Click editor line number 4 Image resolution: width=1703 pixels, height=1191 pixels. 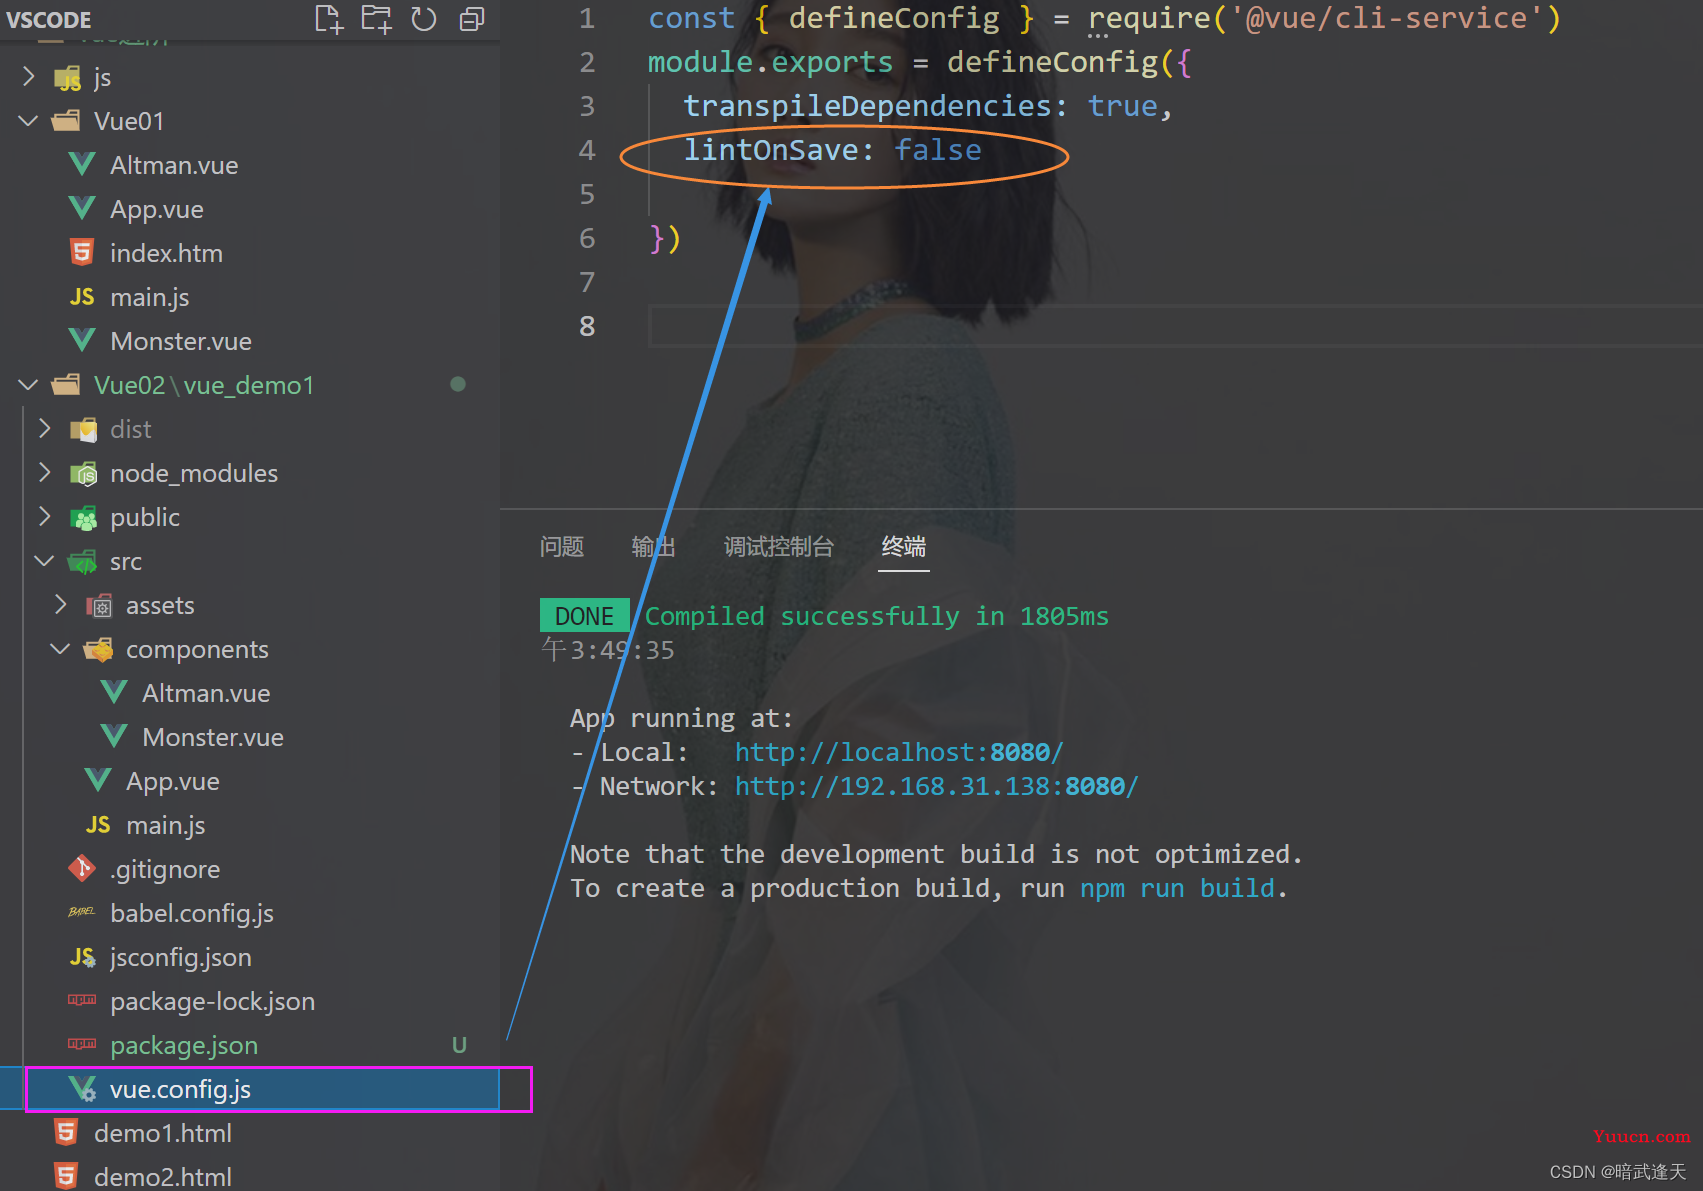(587, 150)
